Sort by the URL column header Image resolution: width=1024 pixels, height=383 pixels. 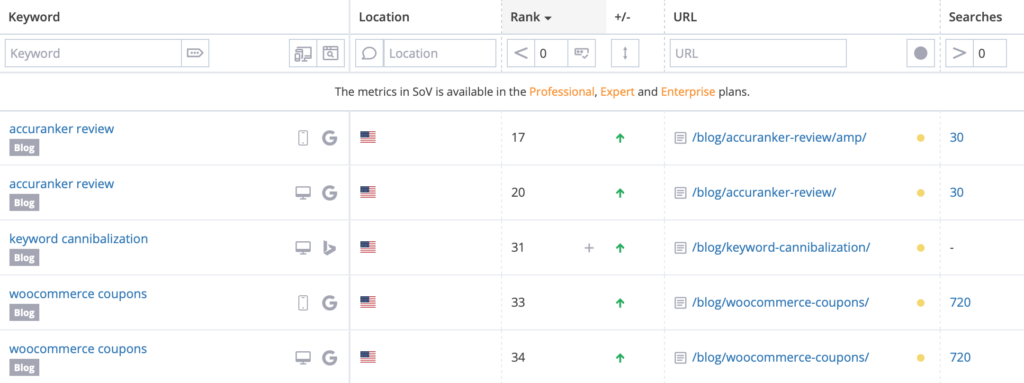(685, 18)
